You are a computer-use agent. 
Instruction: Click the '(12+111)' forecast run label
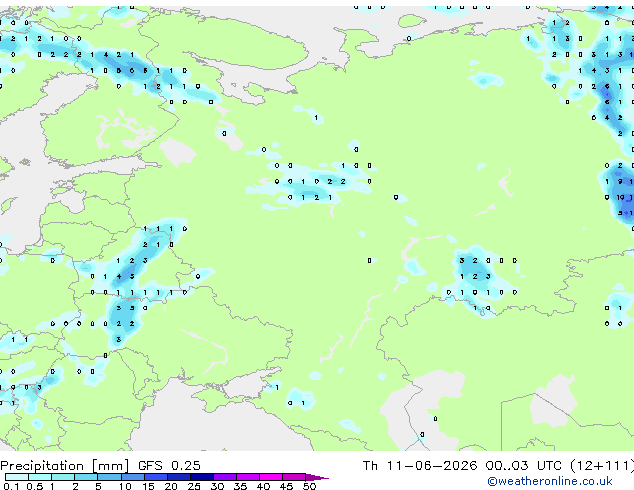(602, 465)
